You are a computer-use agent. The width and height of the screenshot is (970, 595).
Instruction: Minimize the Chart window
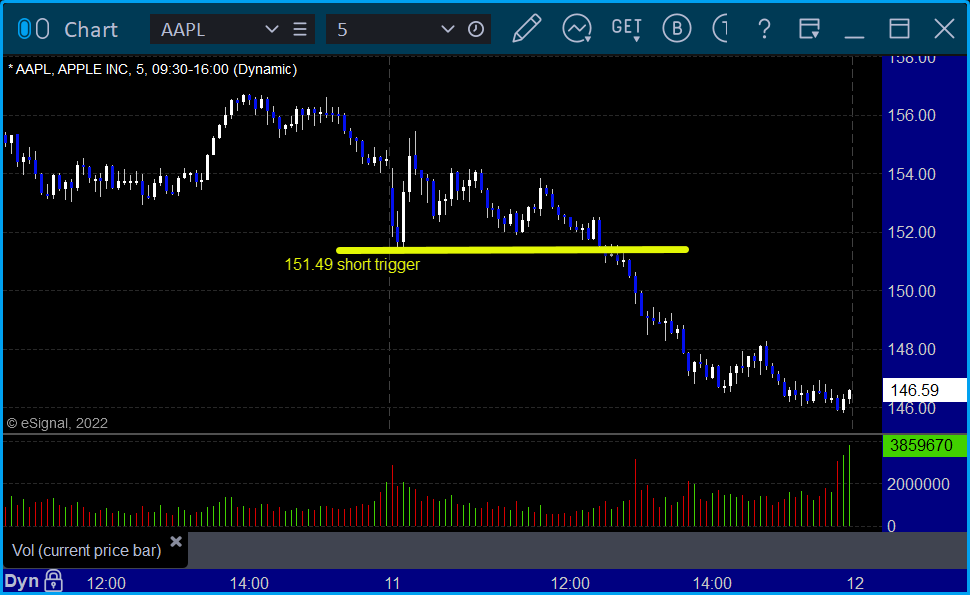tap(854, 36)
